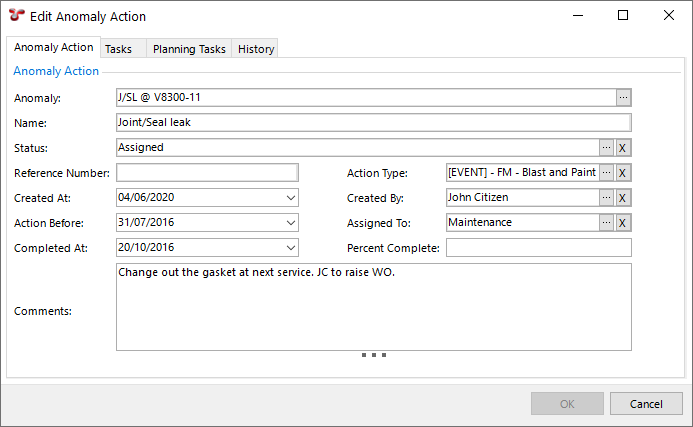Click in the Reference Number field

pos(207,173)
